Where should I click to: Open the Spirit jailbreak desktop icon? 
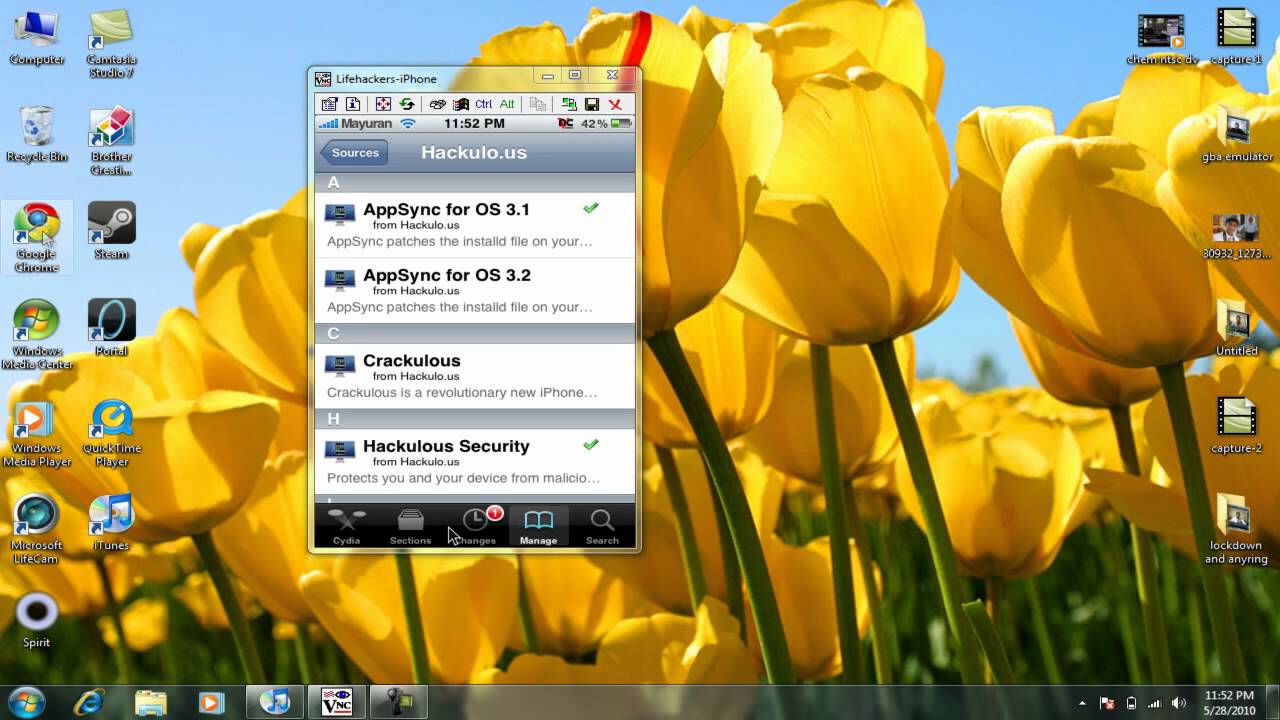37,621
